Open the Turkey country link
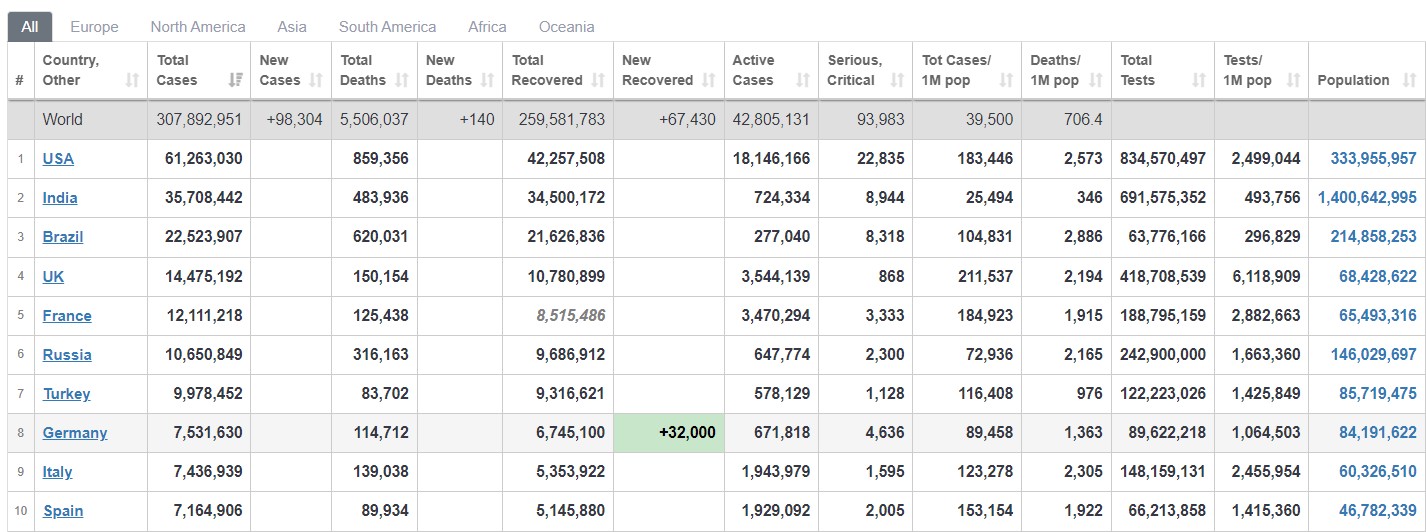This screenshot has height=532, width=1426. 67,394
